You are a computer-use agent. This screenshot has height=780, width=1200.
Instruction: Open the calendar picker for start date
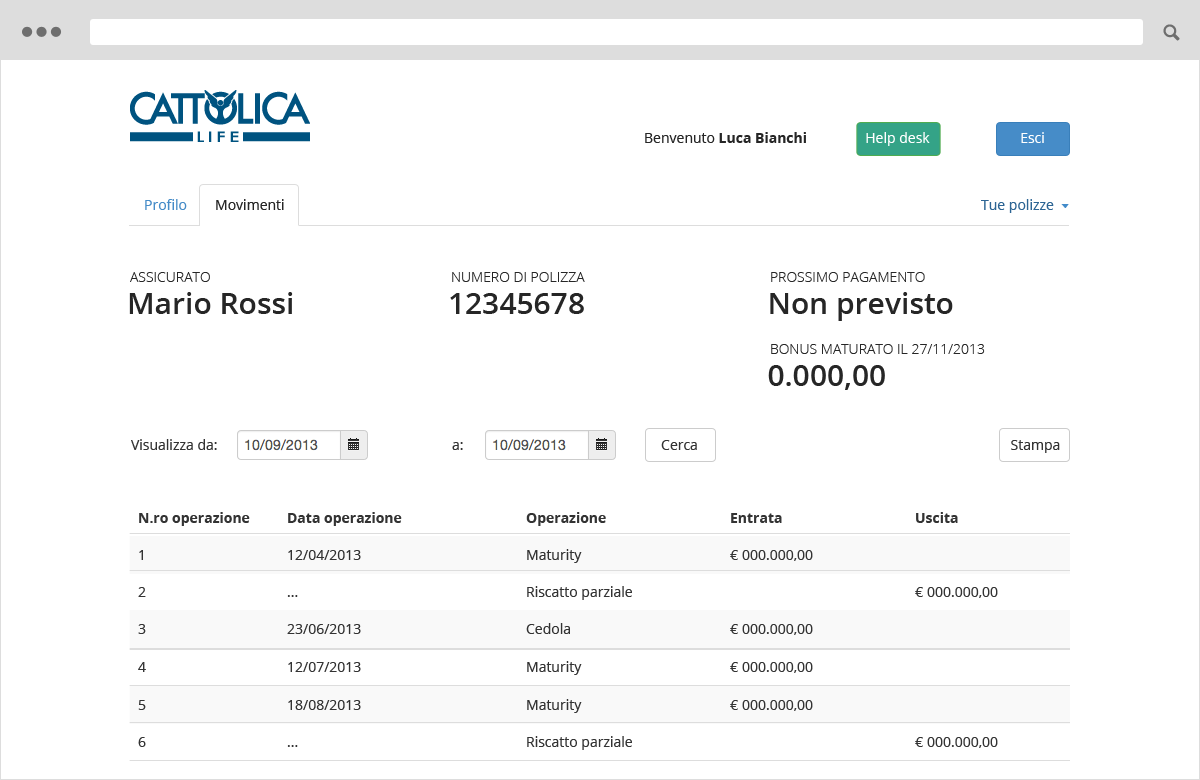pos(354,445)
